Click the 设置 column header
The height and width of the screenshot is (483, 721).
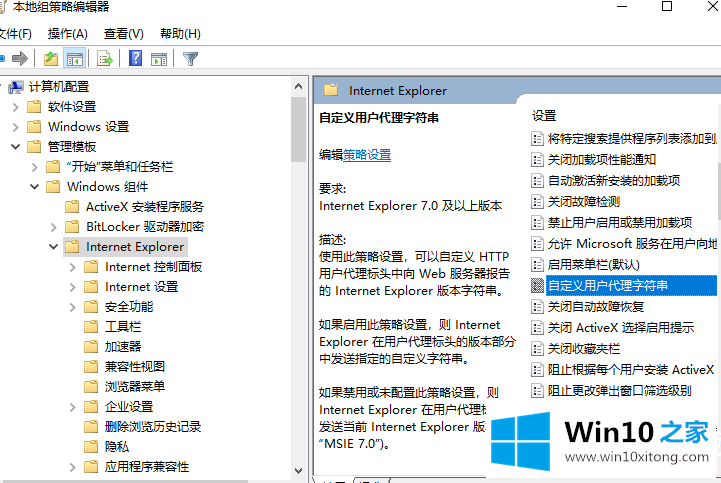544,116
